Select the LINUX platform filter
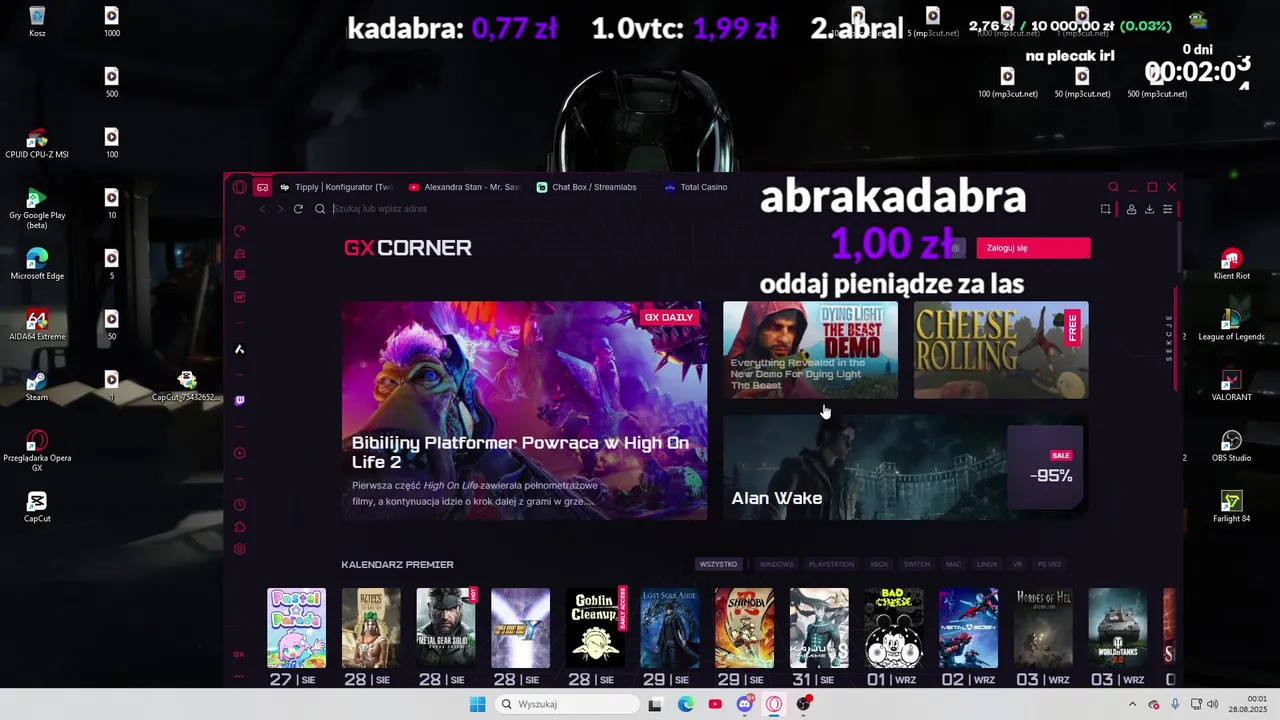 pyautogui.click(x=987, y=564)
